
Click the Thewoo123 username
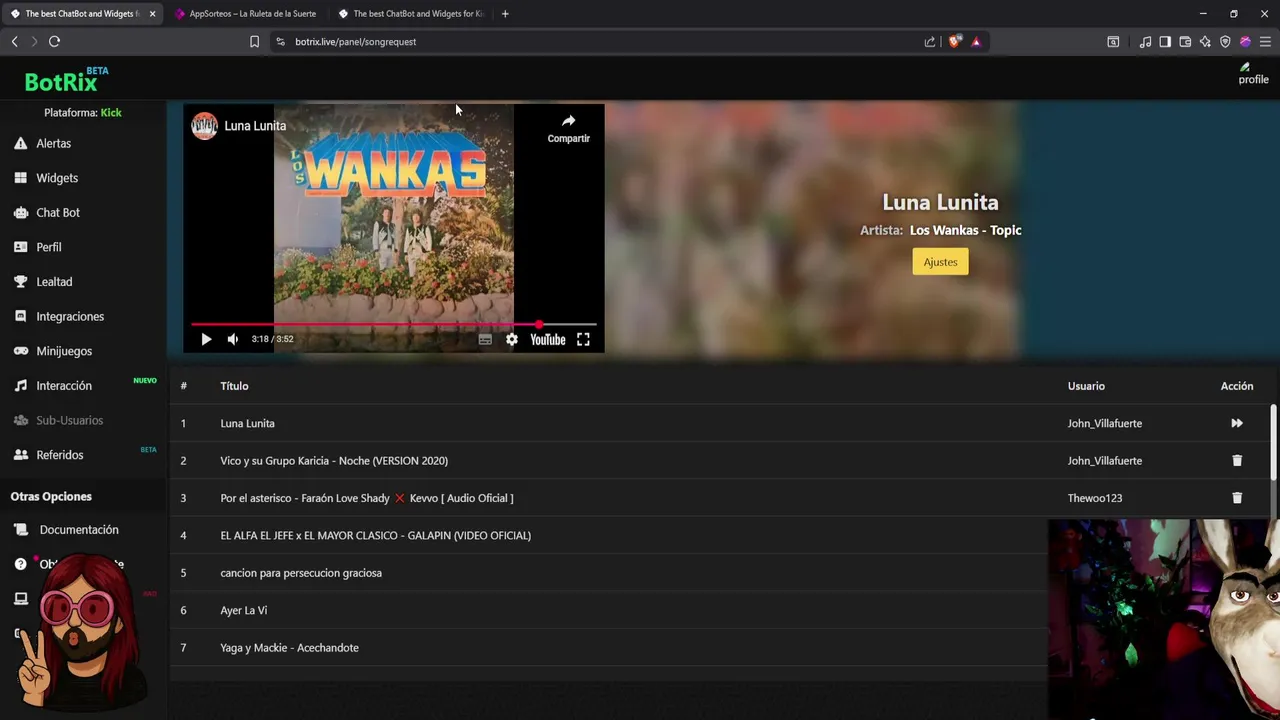1094,498
